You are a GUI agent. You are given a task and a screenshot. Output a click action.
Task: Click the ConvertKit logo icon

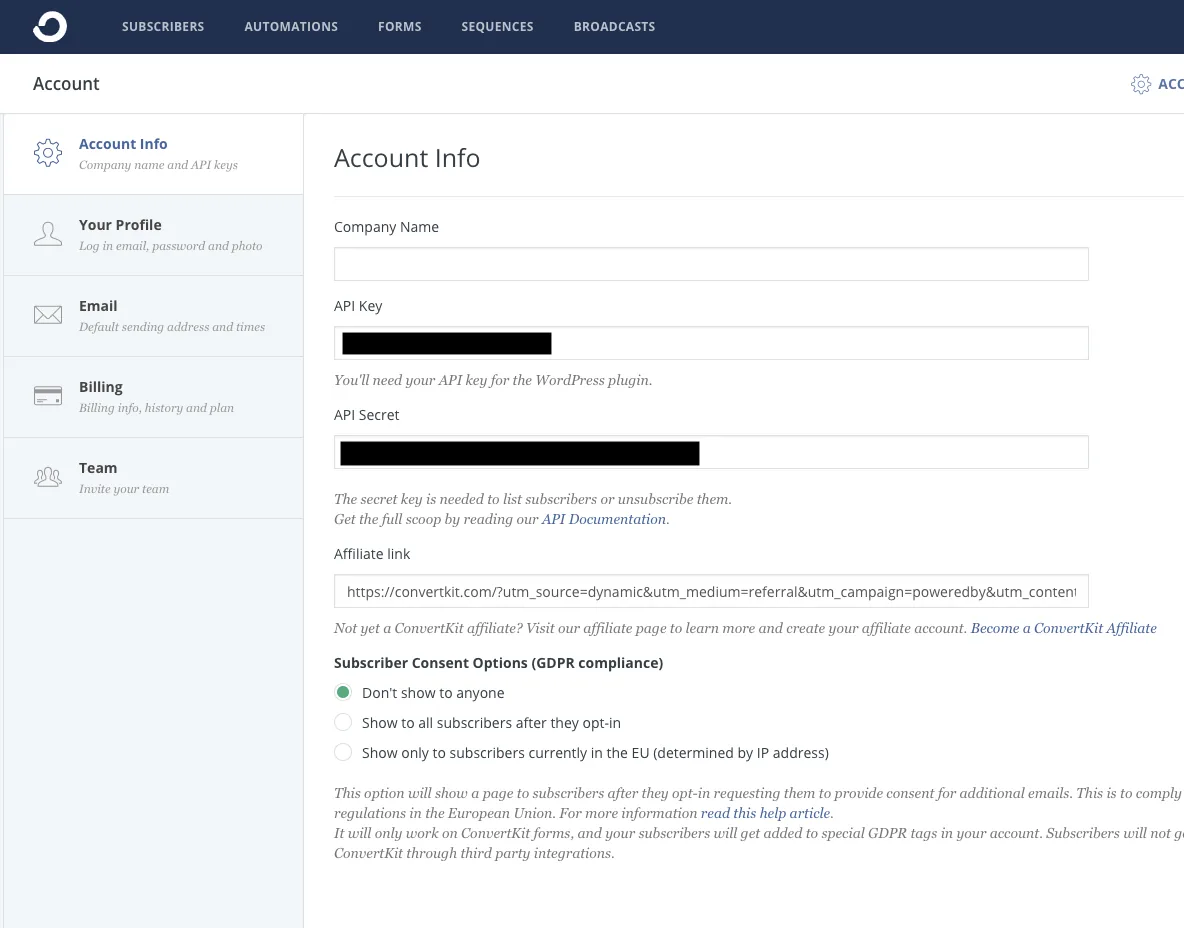click(50, 26)
